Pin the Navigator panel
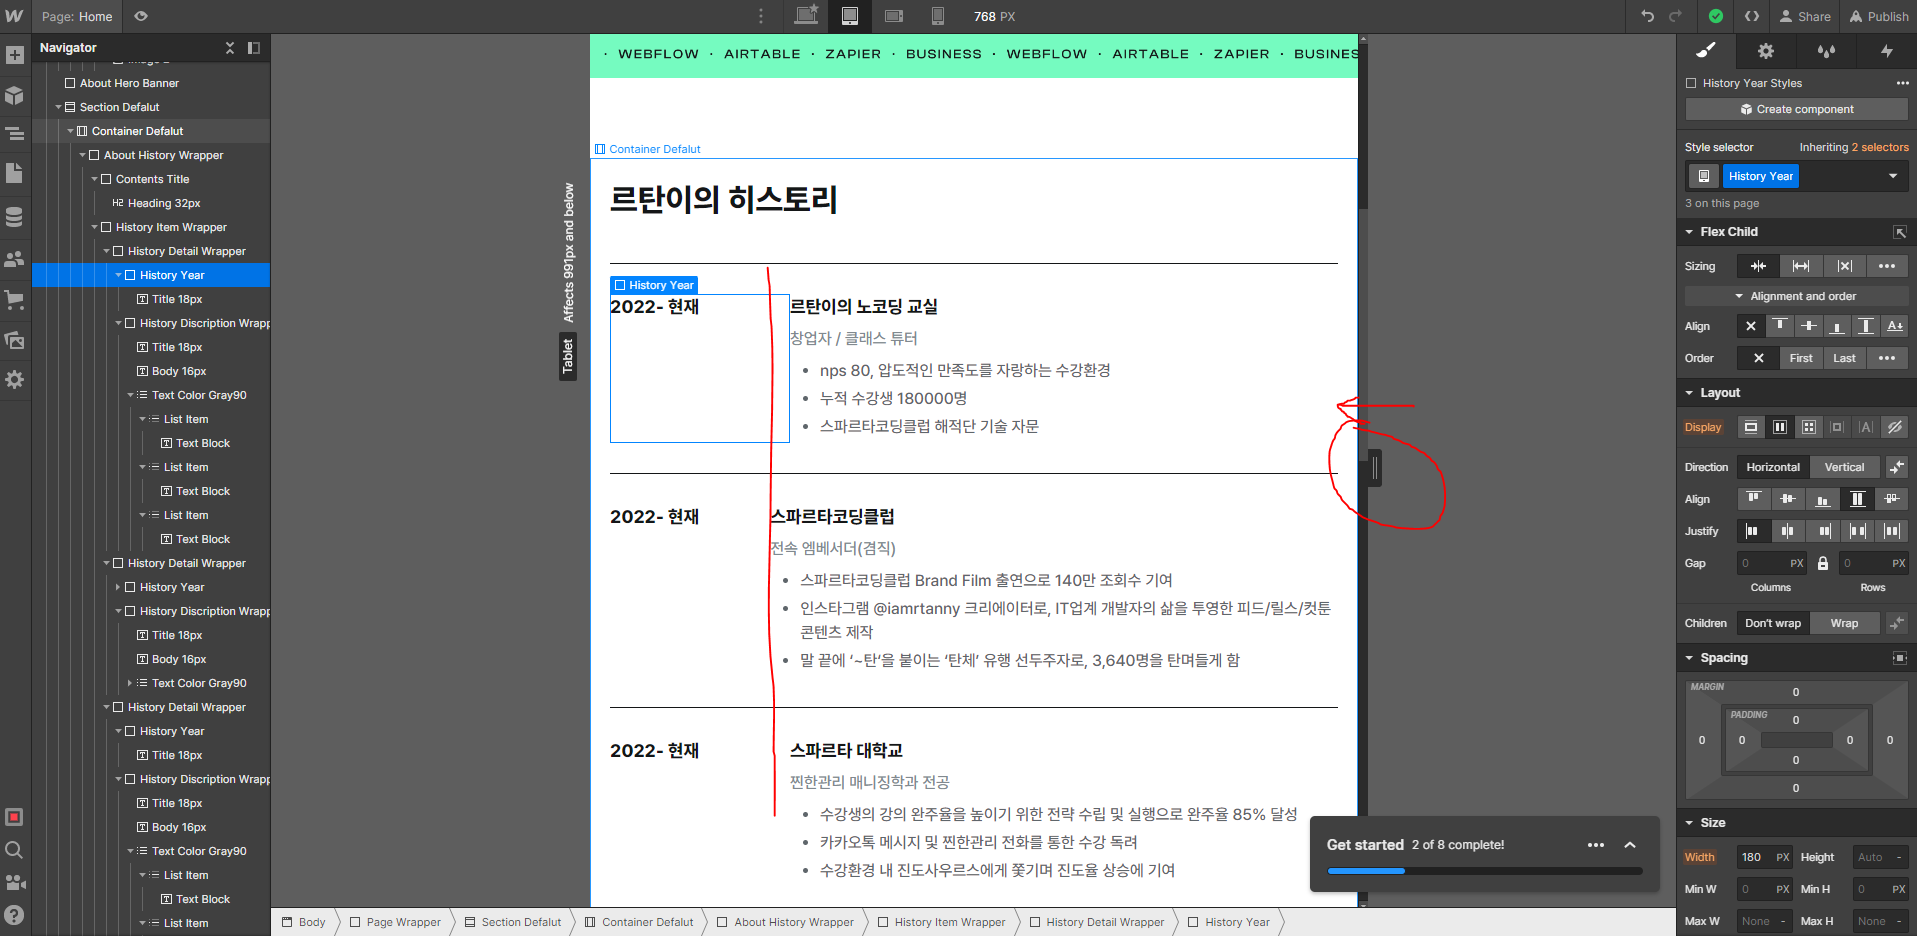The height and width of the screenshot is (936, 1917). point(254,48)
